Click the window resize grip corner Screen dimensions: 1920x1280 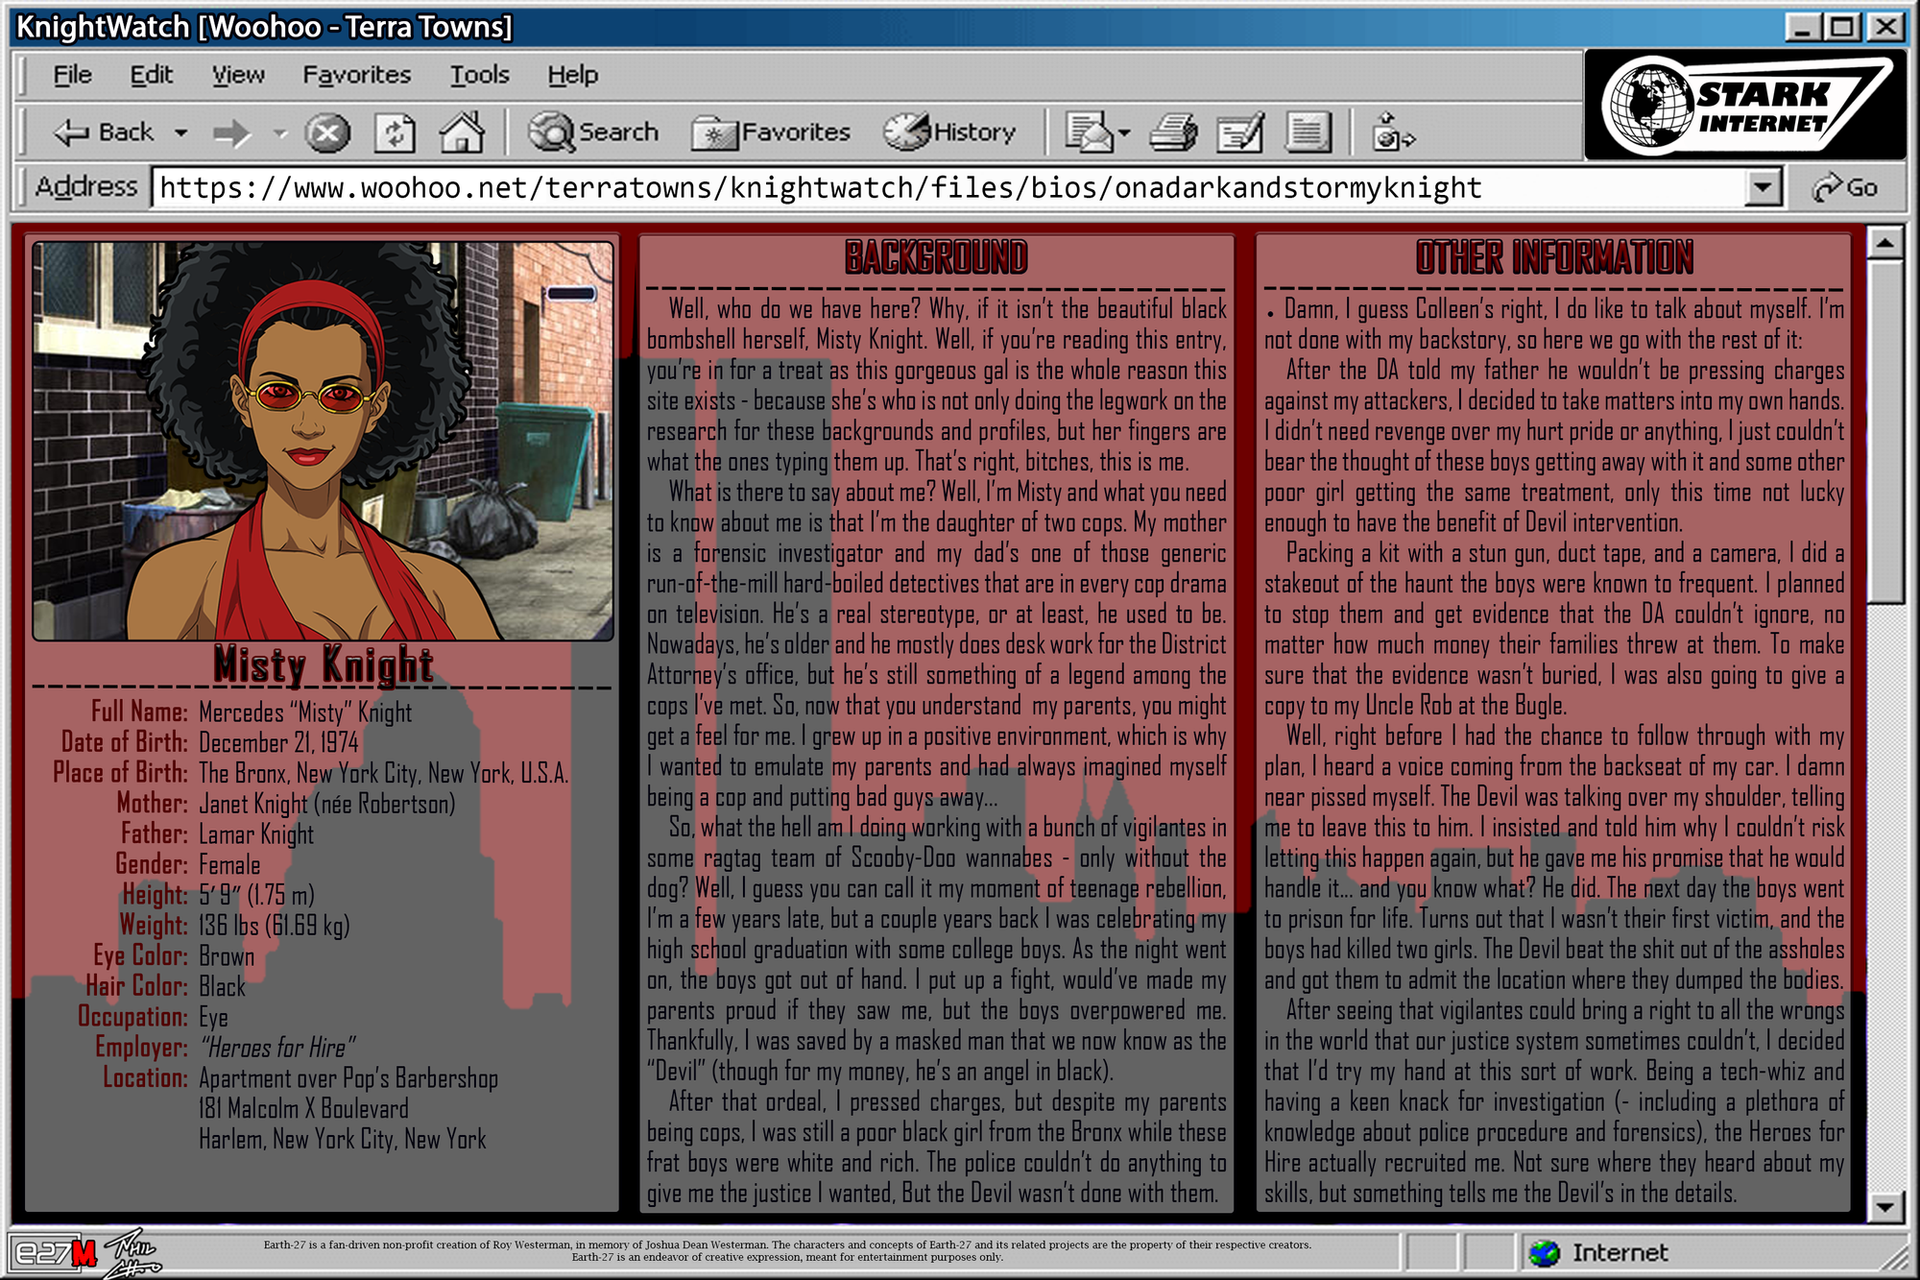1896,1258
